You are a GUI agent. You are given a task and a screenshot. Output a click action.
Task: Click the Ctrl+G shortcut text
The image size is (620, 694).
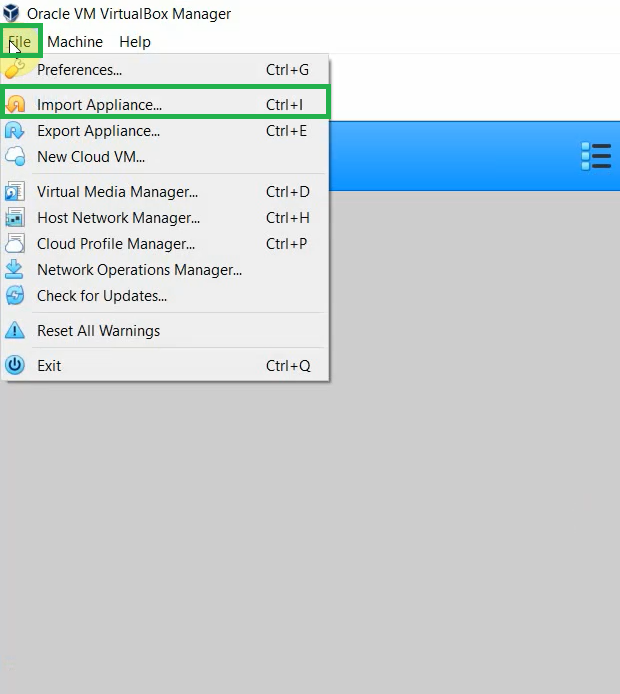(x=287, y=70)
